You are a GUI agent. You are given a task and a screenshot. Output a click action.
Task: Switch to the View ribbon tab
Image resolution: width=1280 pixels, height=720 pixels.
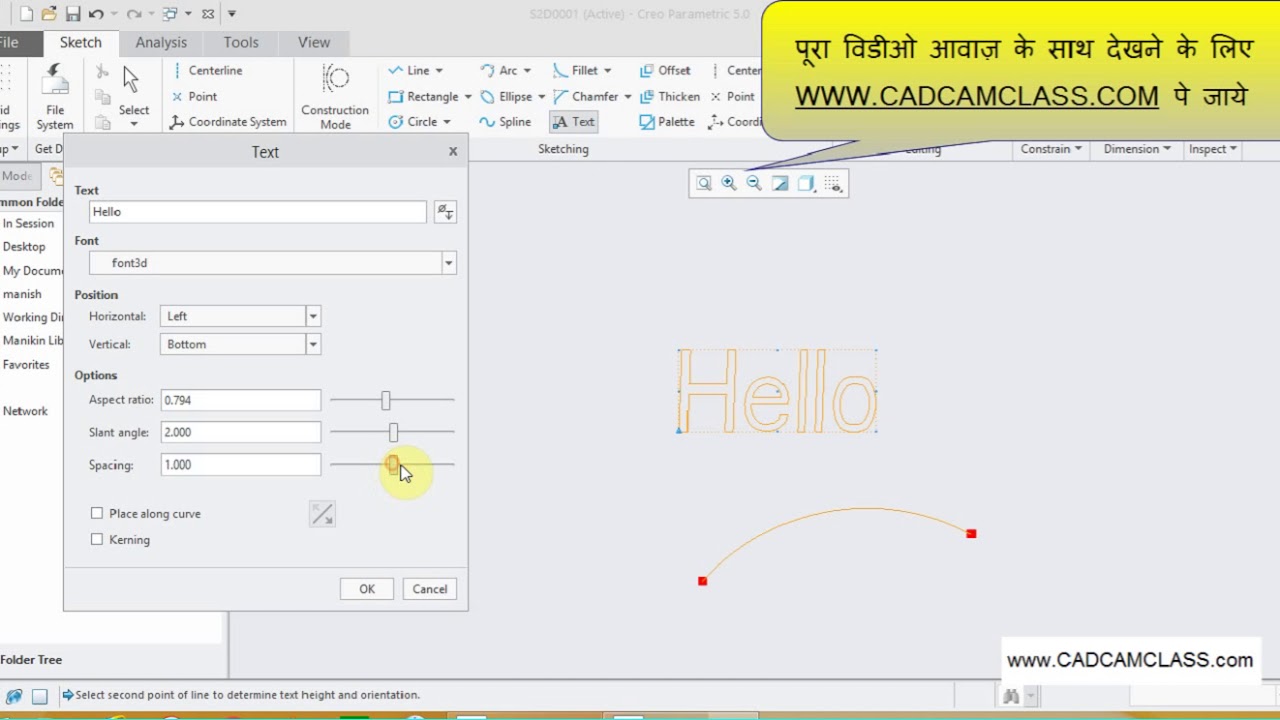pos(314,42)
